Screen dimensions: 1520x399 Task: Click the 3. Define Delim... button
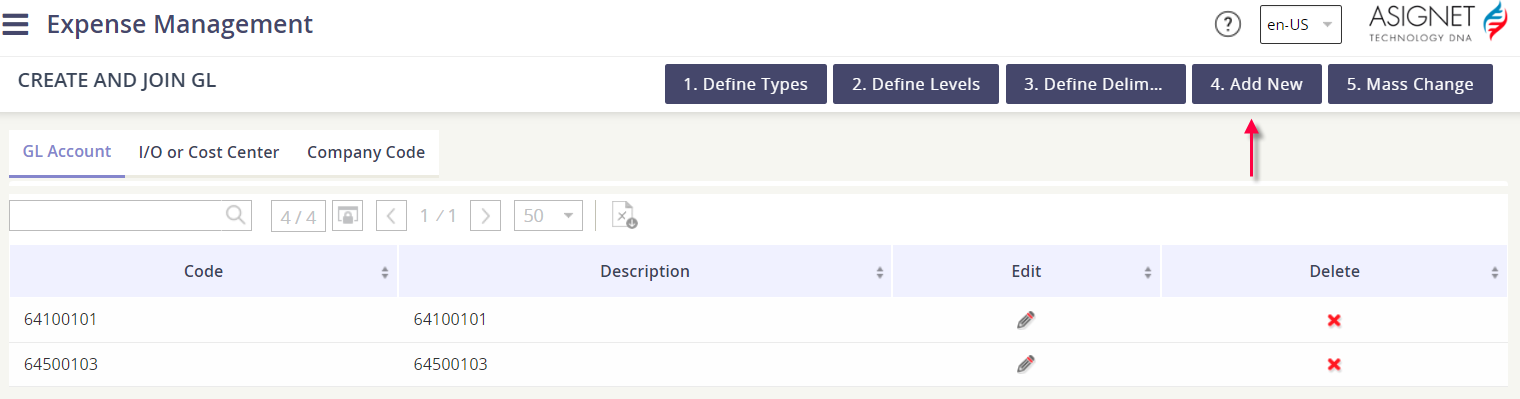(1095, 84)
